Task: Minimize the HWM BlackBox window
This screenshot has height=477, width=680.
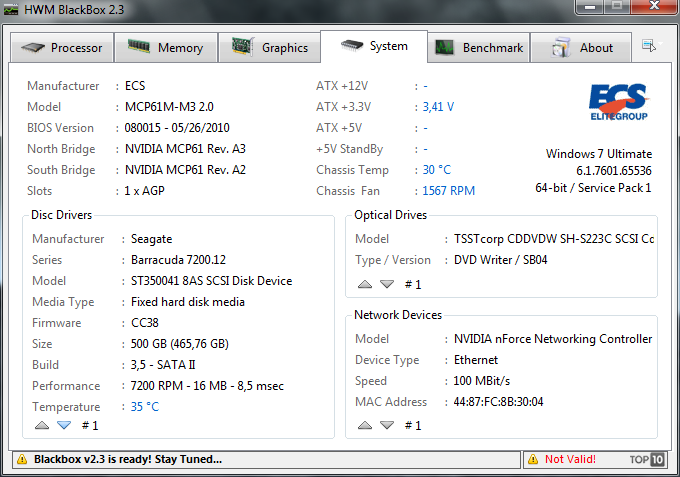Action: (590, 7)
